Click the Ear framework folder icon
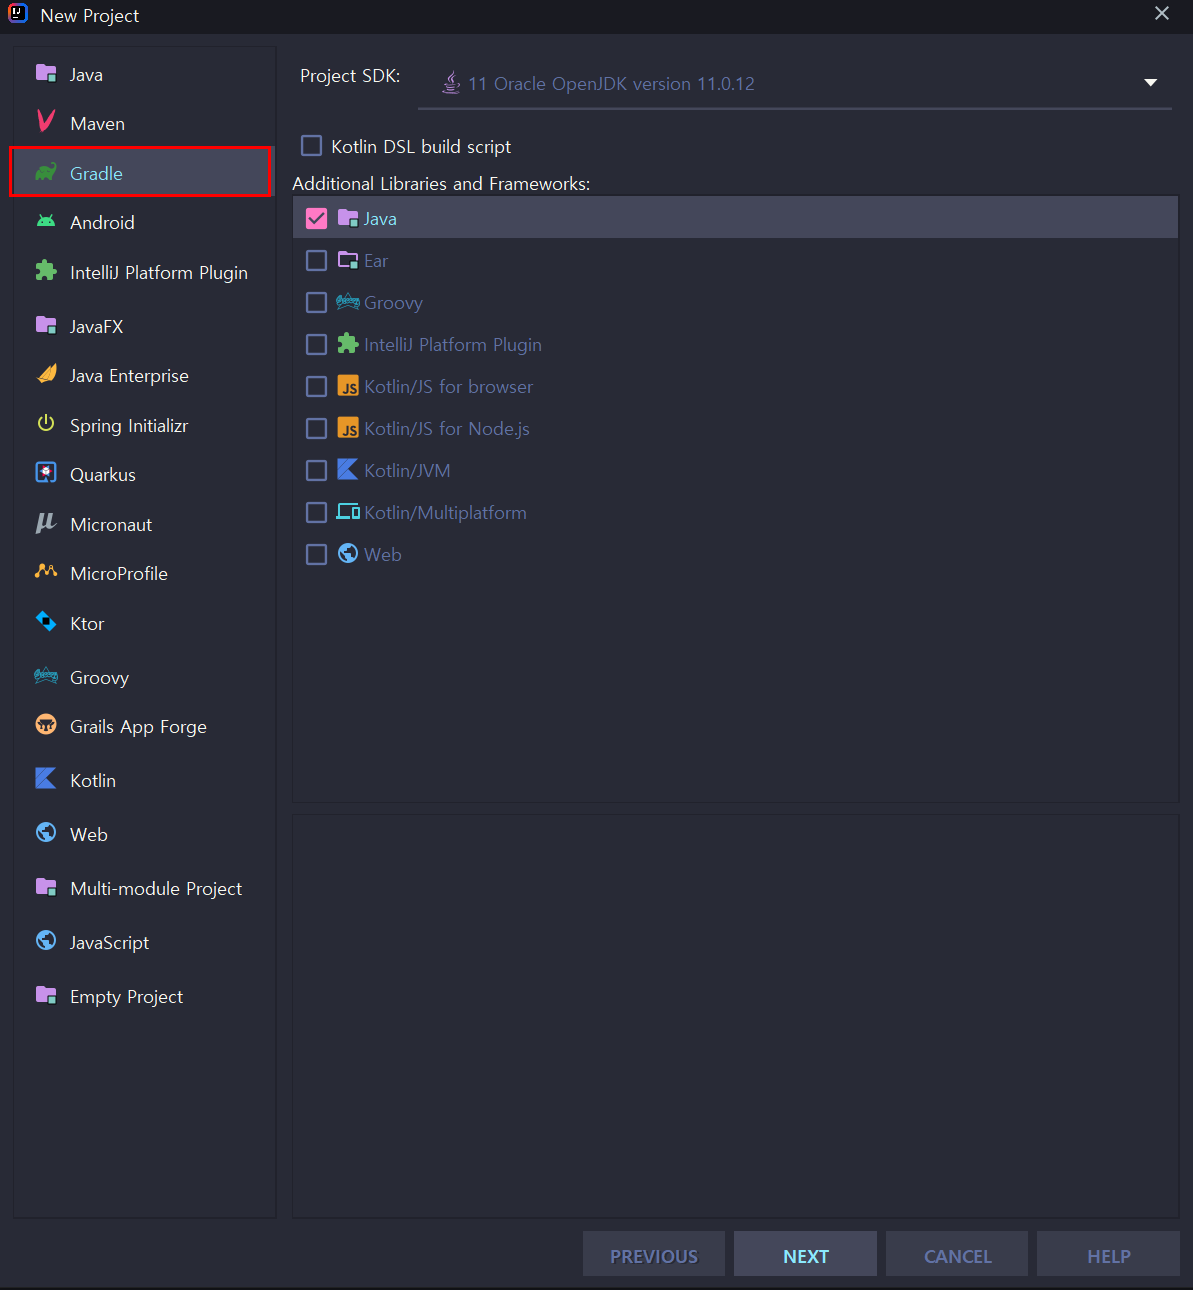The width and height of the screenshot is (1193, 1290). pos(348,260)
